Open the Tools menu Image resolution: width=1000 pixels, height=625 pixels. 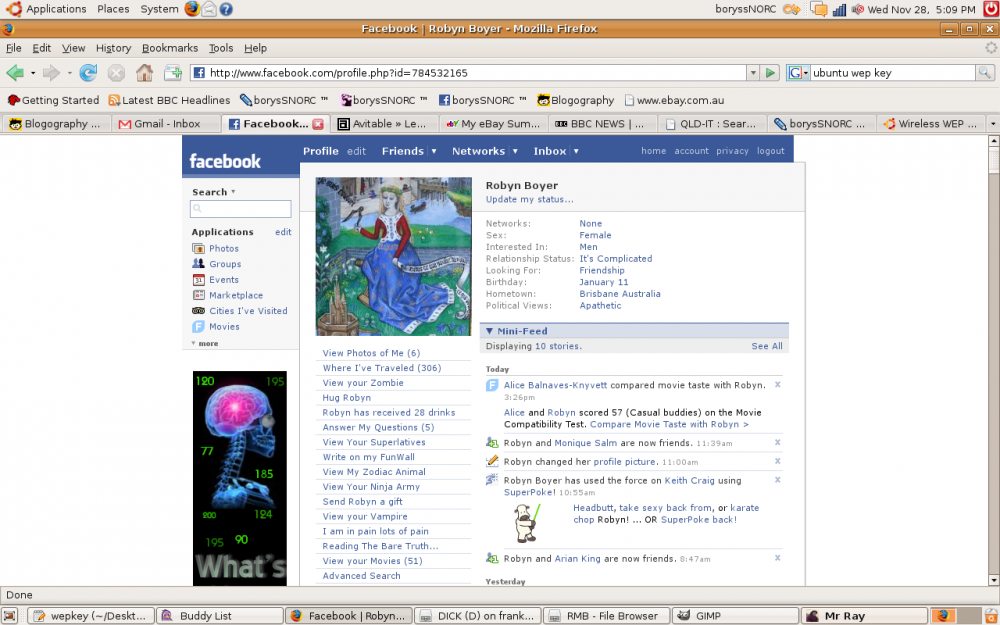click(221, 48)
